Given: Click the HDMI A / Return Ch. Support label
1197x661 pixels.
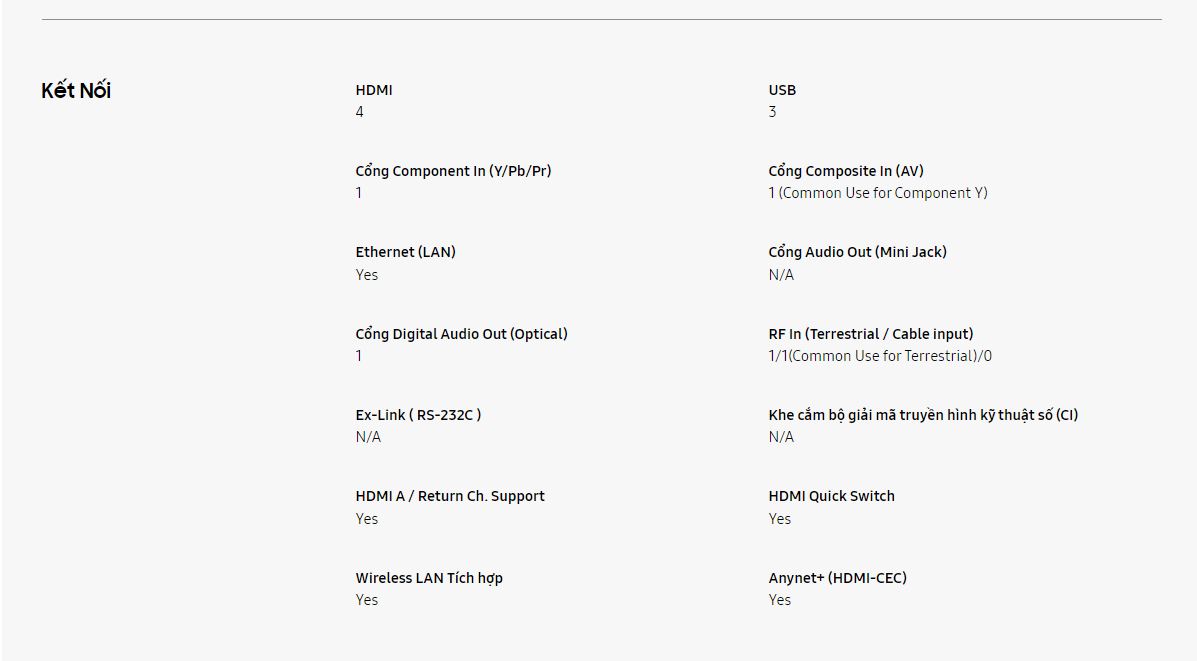Looking at the screenshot, I should click(450, 496).
